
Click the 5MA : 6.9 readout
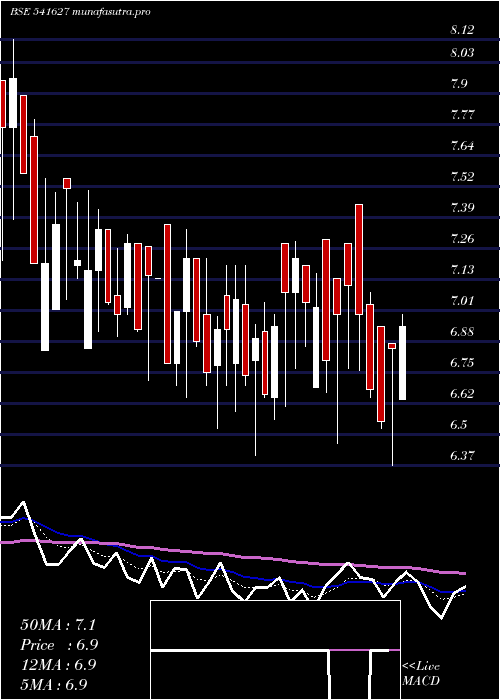[54, 684]
